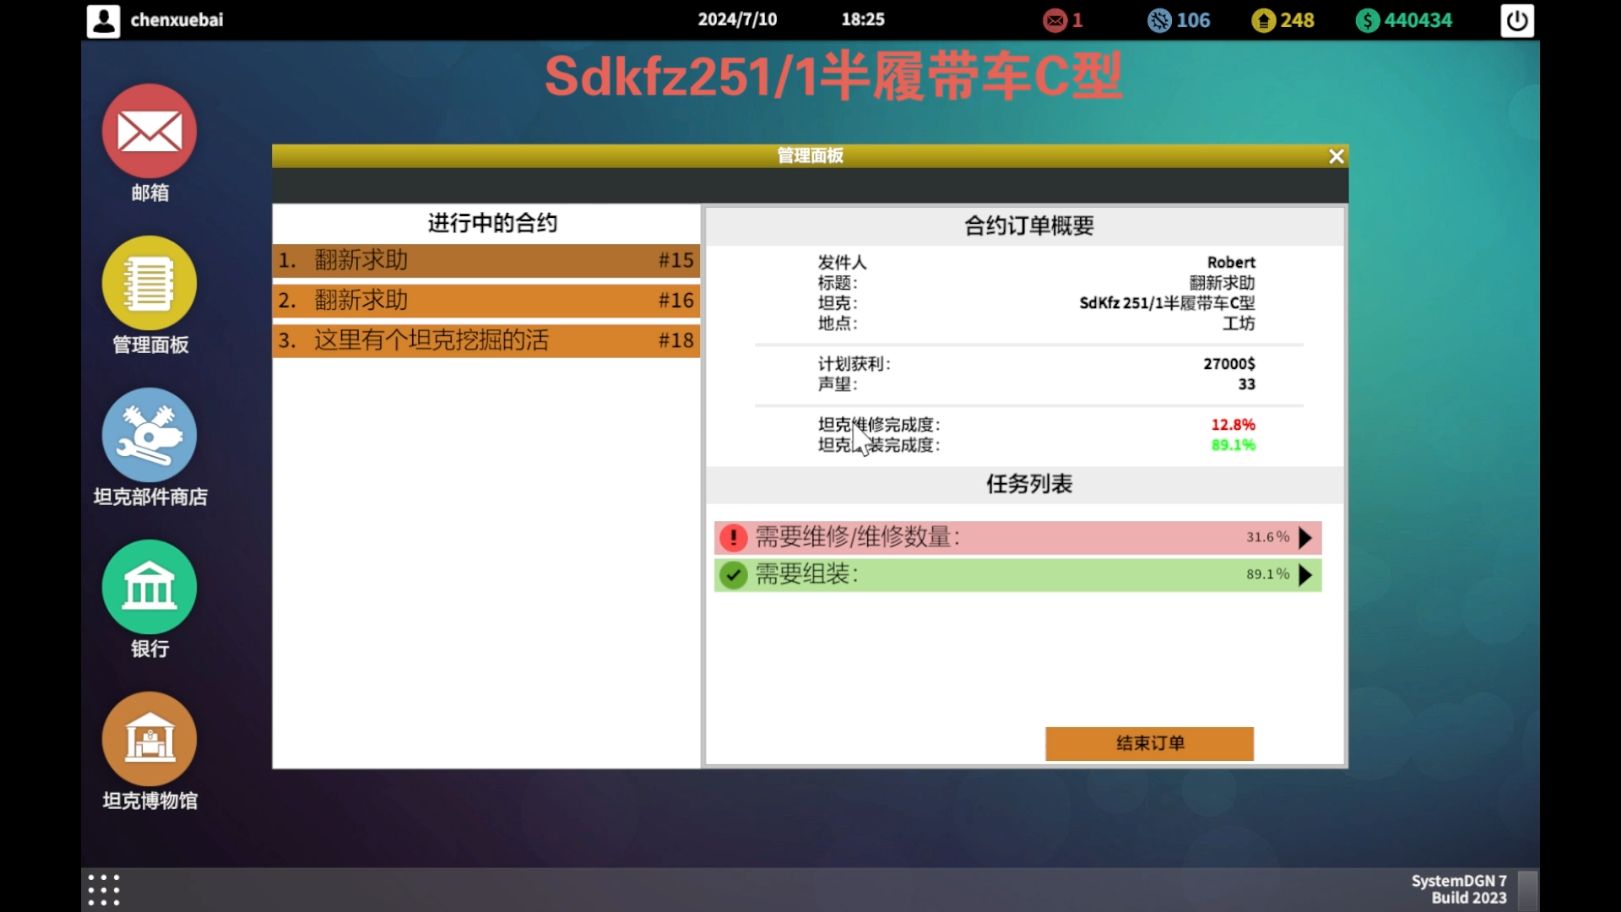Open the 邮箱 (mailbox) from sidebar
The width and height of the screenshot is (1621, 912).
pos(148,133)
